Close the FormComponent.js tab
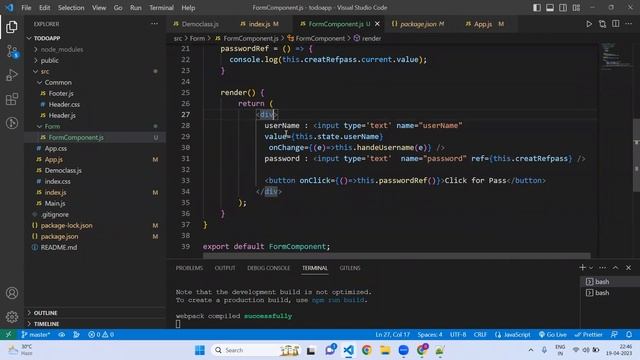 pos(377,24)
